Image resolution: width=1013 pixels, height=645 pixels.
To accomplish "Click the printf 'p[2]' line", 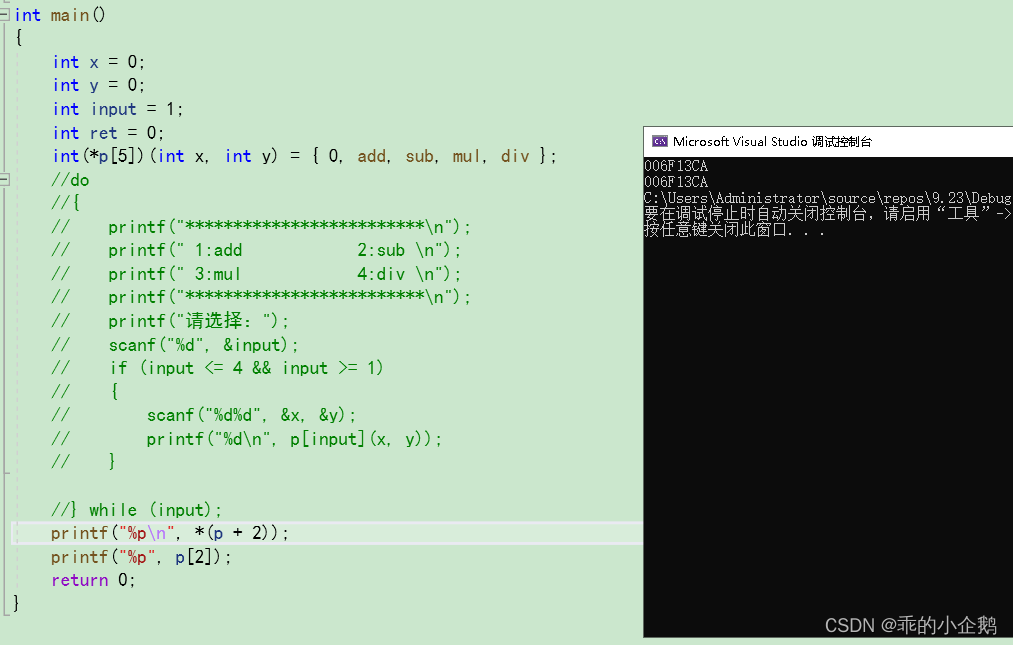I will [141, 556].
